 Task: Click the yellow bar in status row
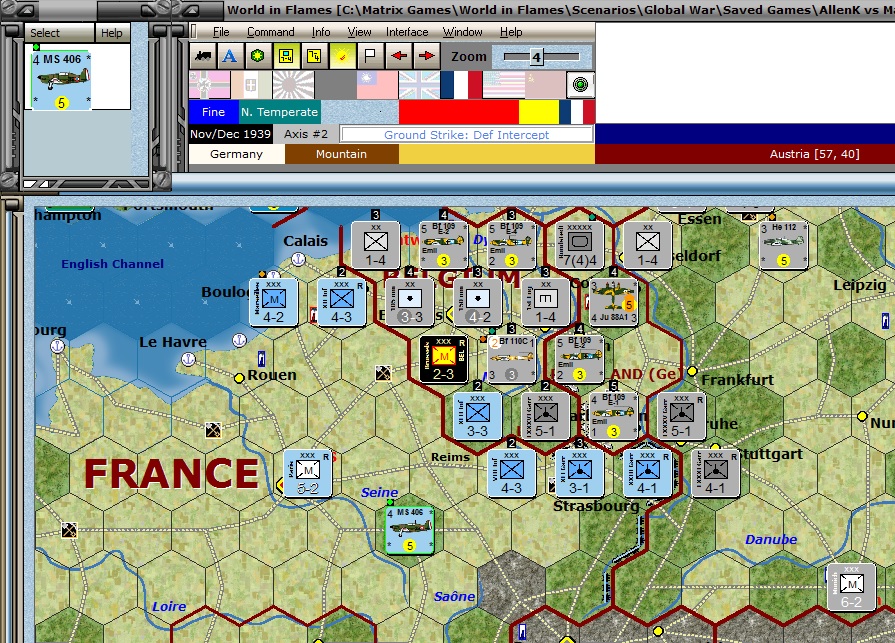pyautogui.click(x=538, y=112)
